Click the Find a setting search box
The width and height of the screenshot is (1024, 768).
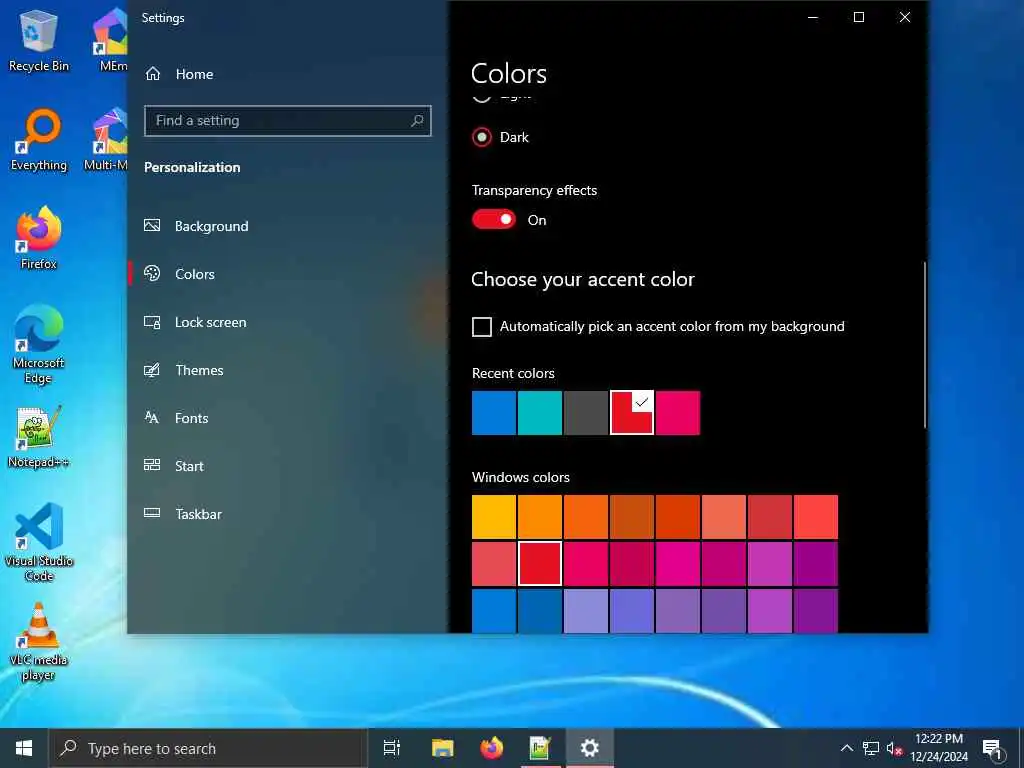point(287,121)
